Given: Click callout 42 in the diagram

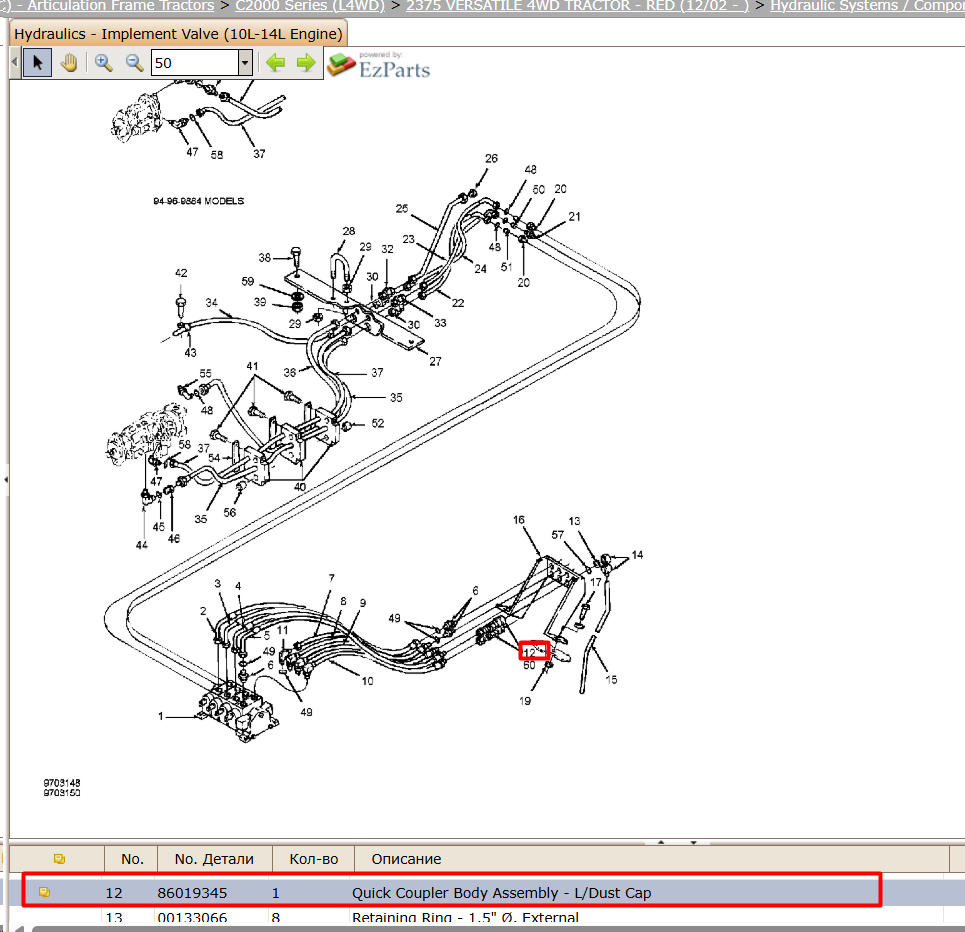Looking at the screenshot, I should coord(181,273).
